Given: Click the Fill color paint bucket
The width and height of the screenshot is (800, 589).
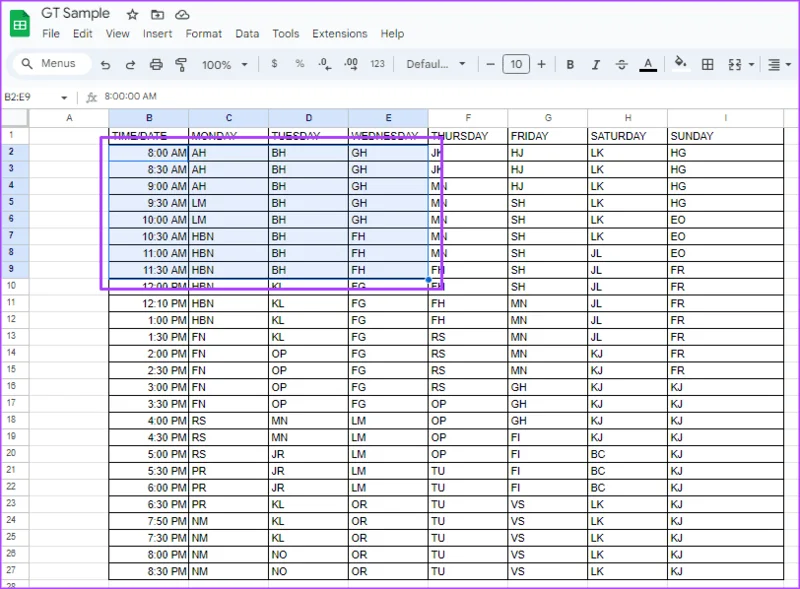Looking at the screenshot, I should click(680, 64).
